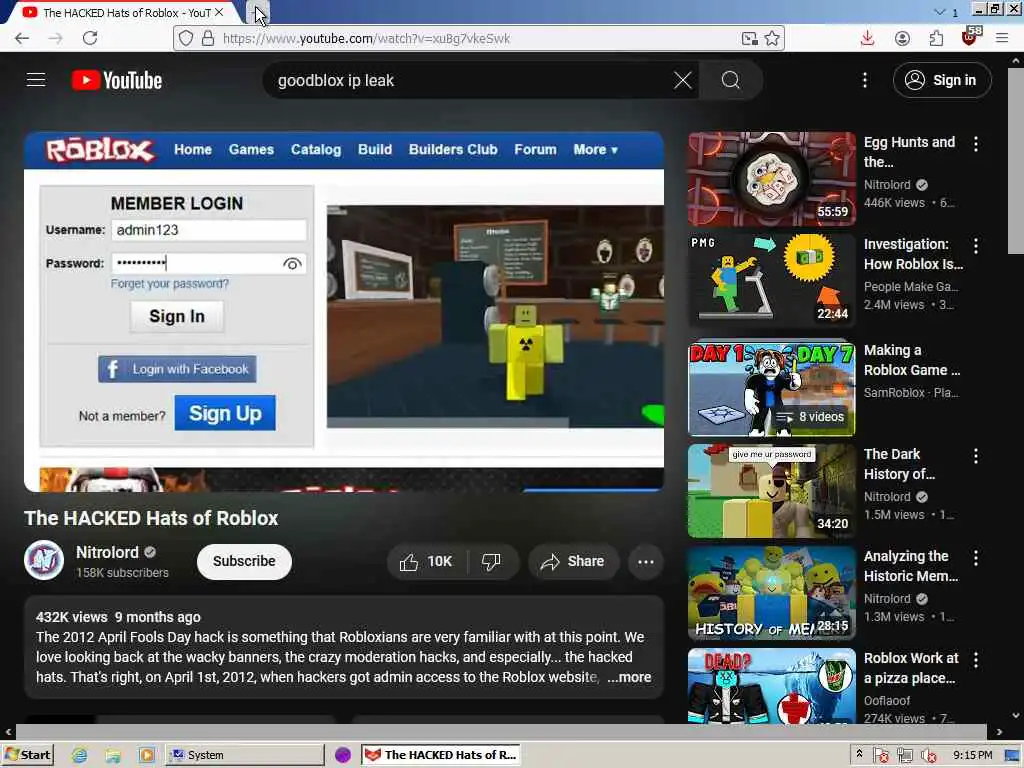This screenshot has width=1024, height=768.
Task: Close the HACKED Hats browser tab
Action: coord(219,12)
